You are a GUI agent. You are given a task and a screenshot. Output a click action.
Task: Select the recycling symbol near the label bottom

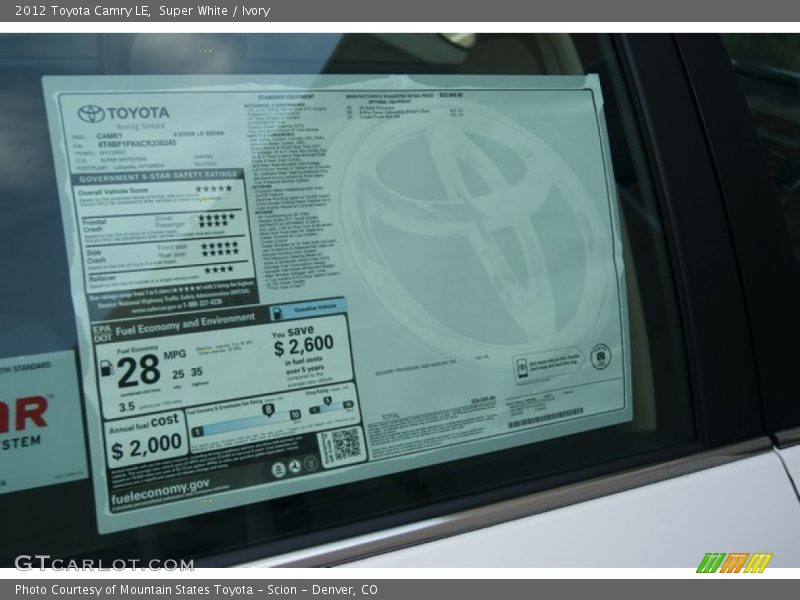click(297, 465)
